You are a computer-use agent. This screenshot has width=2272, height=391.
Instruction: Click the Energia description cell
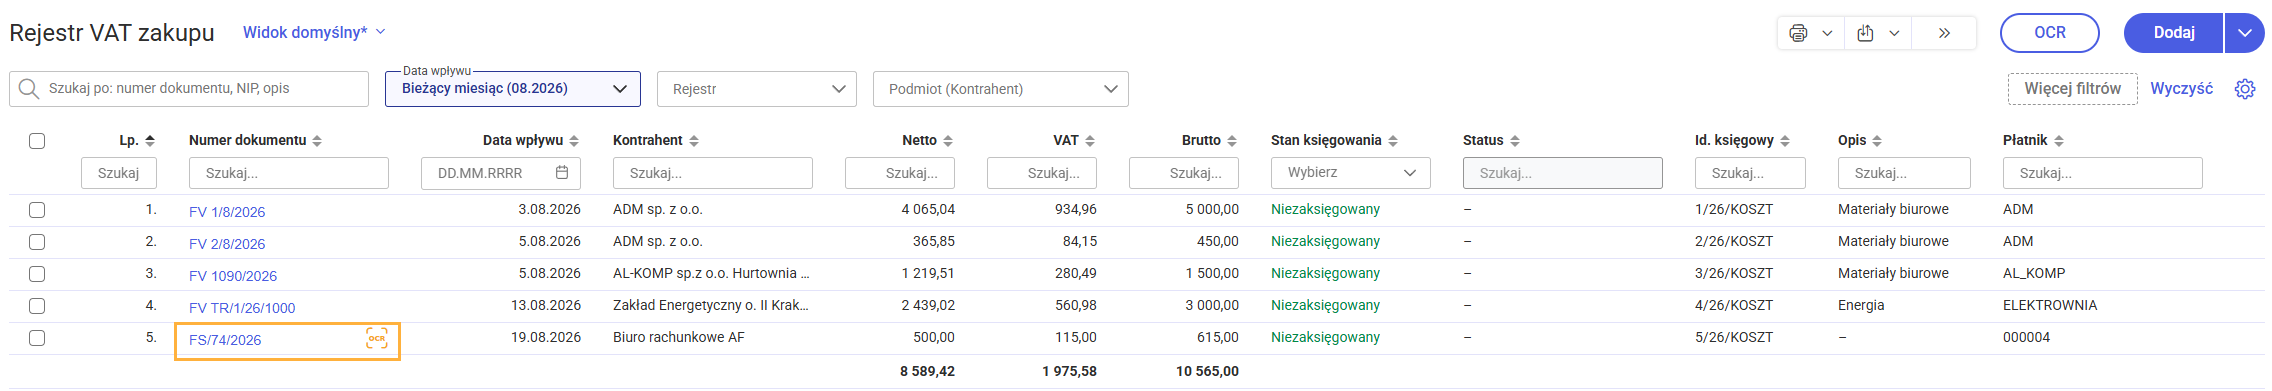pyautogui.click(x=1861, y=306)
